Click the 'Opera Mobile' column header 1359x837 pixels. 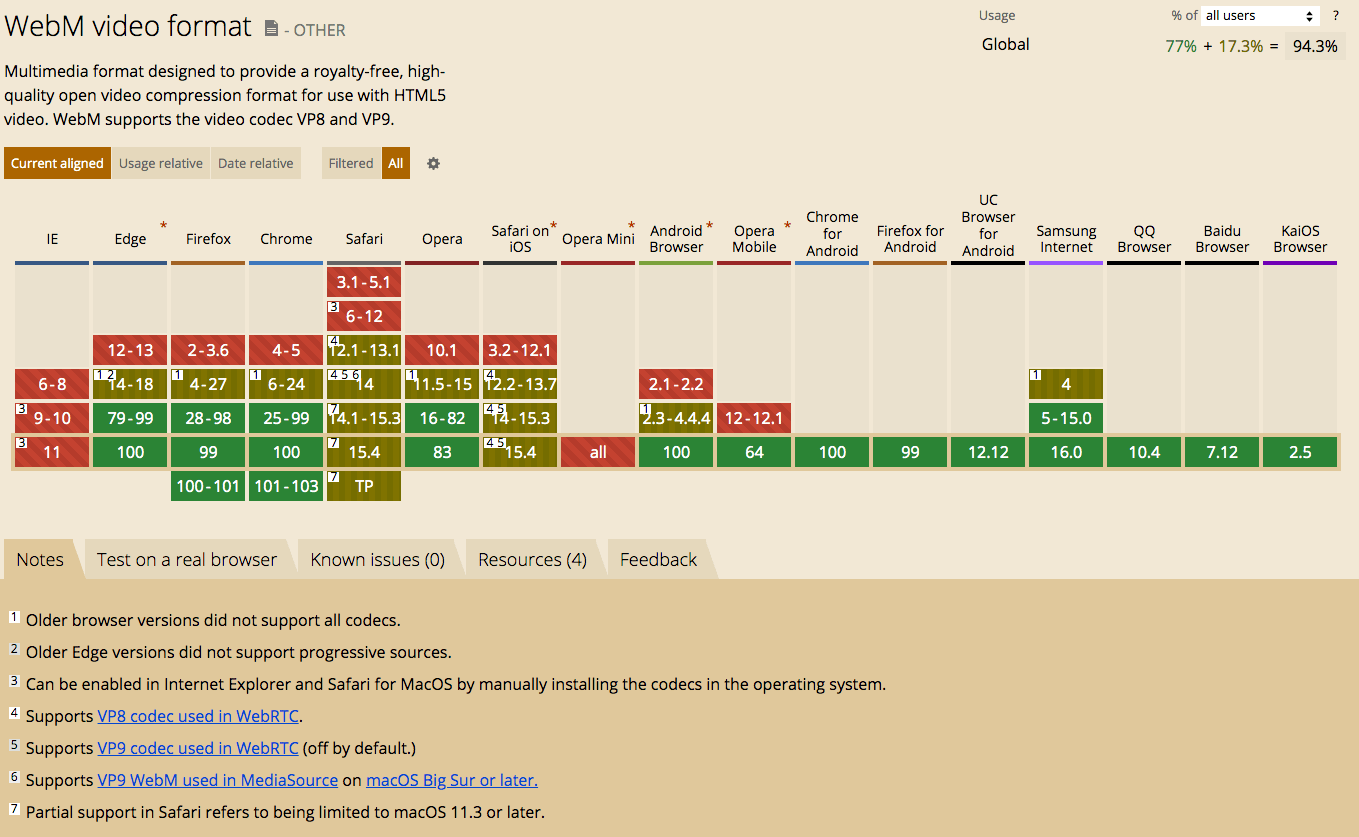click(x=754, y=239)
